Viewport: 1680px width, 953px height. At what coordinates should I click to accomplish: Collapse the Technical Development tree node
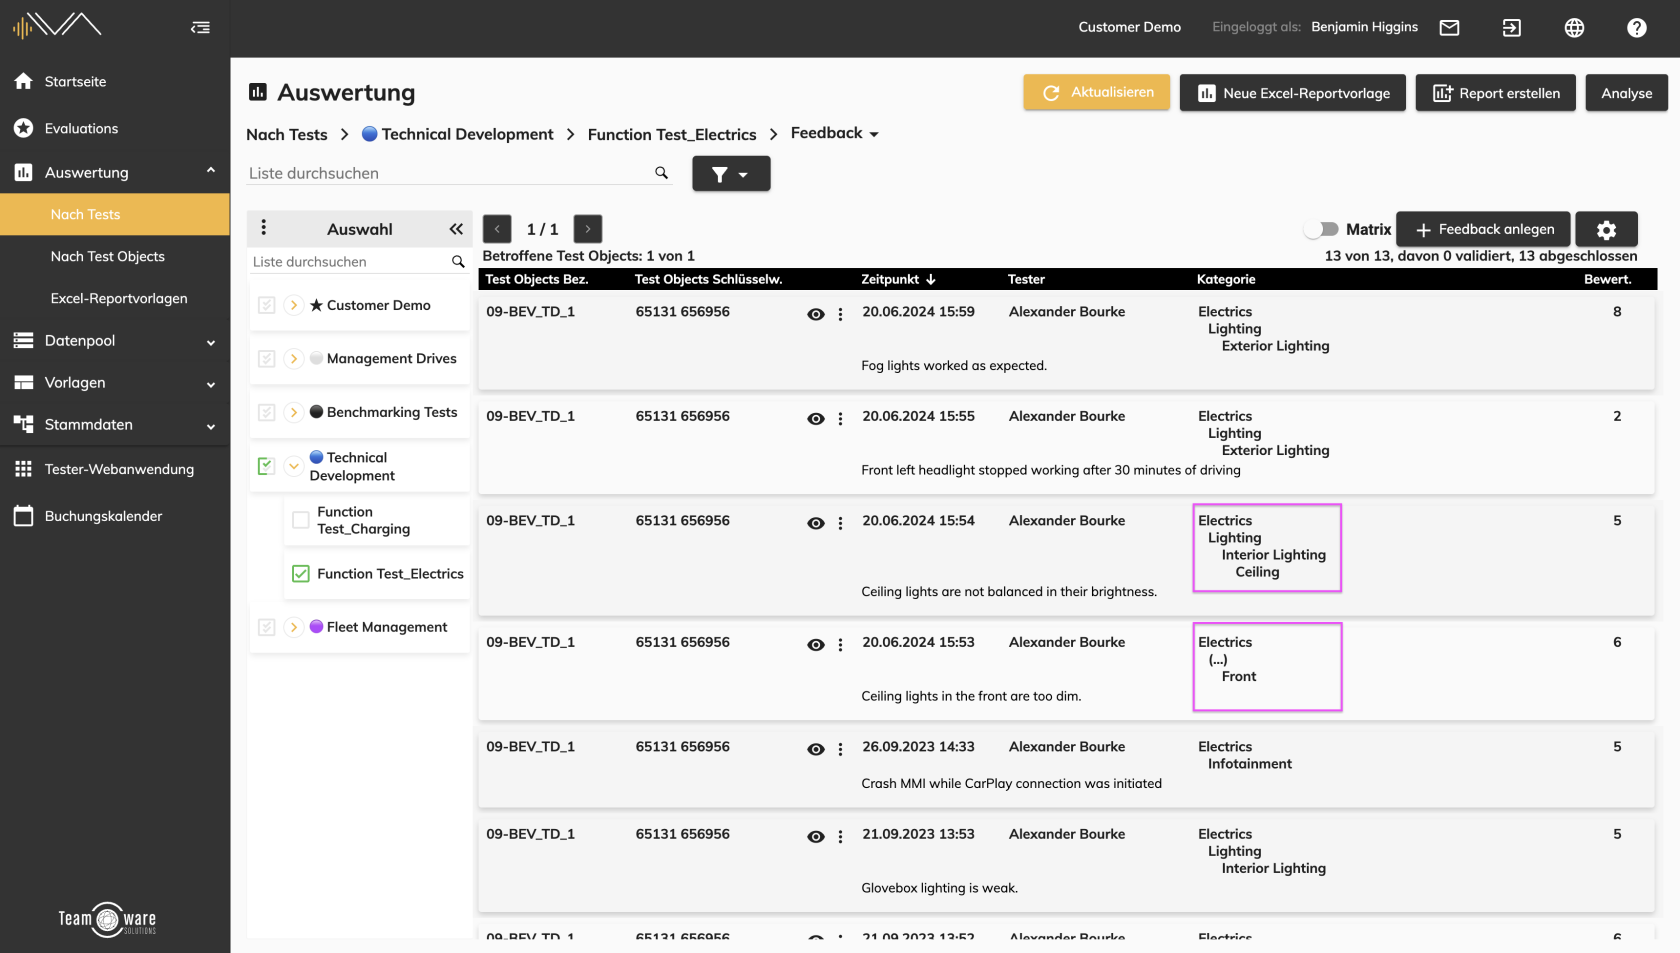[x=293, y=466]
